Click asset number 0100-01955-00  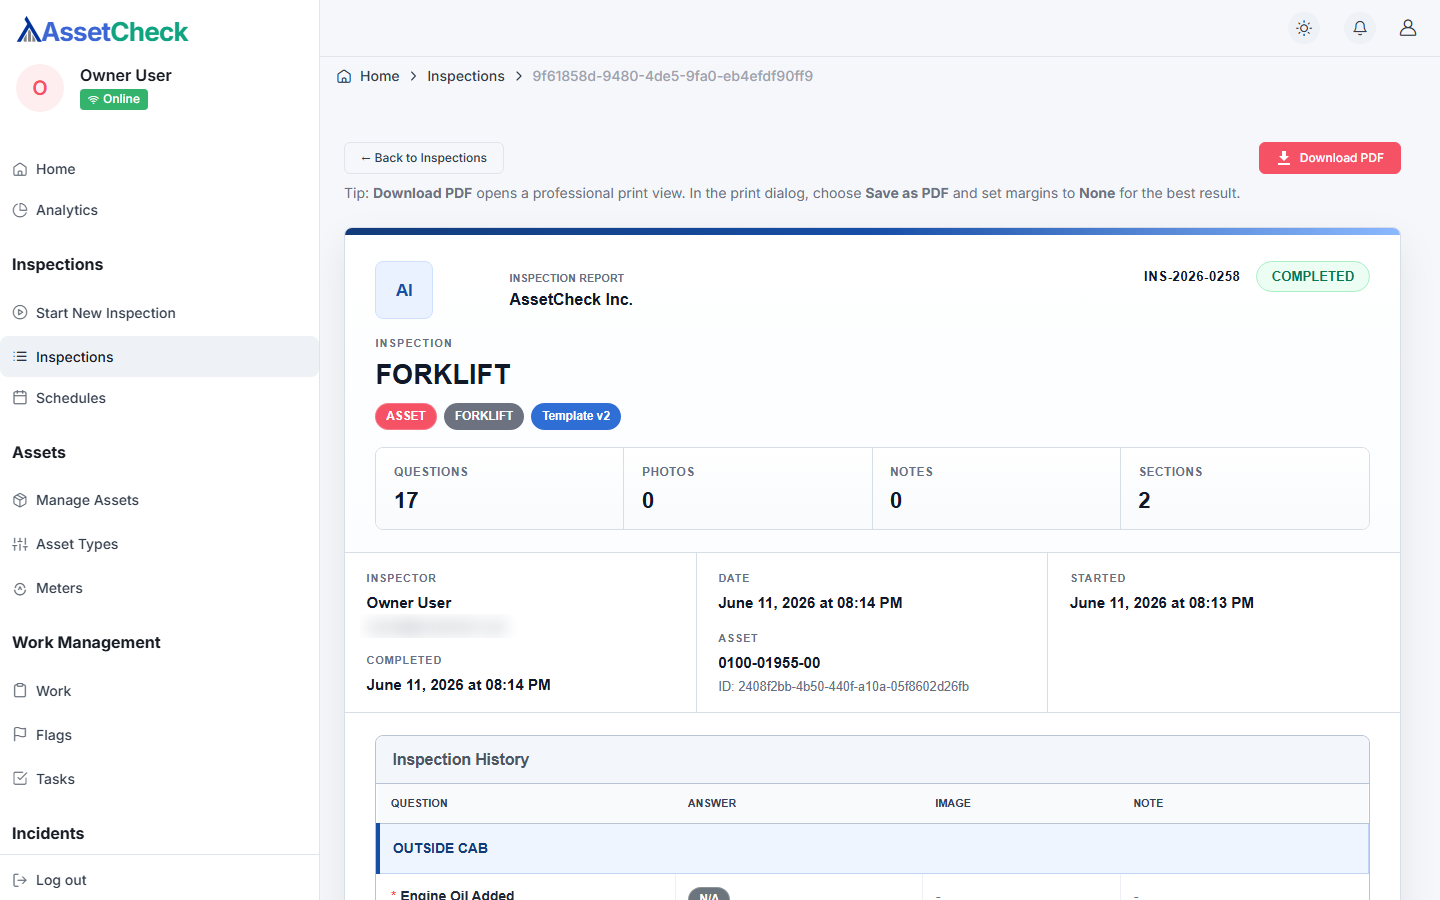point(769,663)
